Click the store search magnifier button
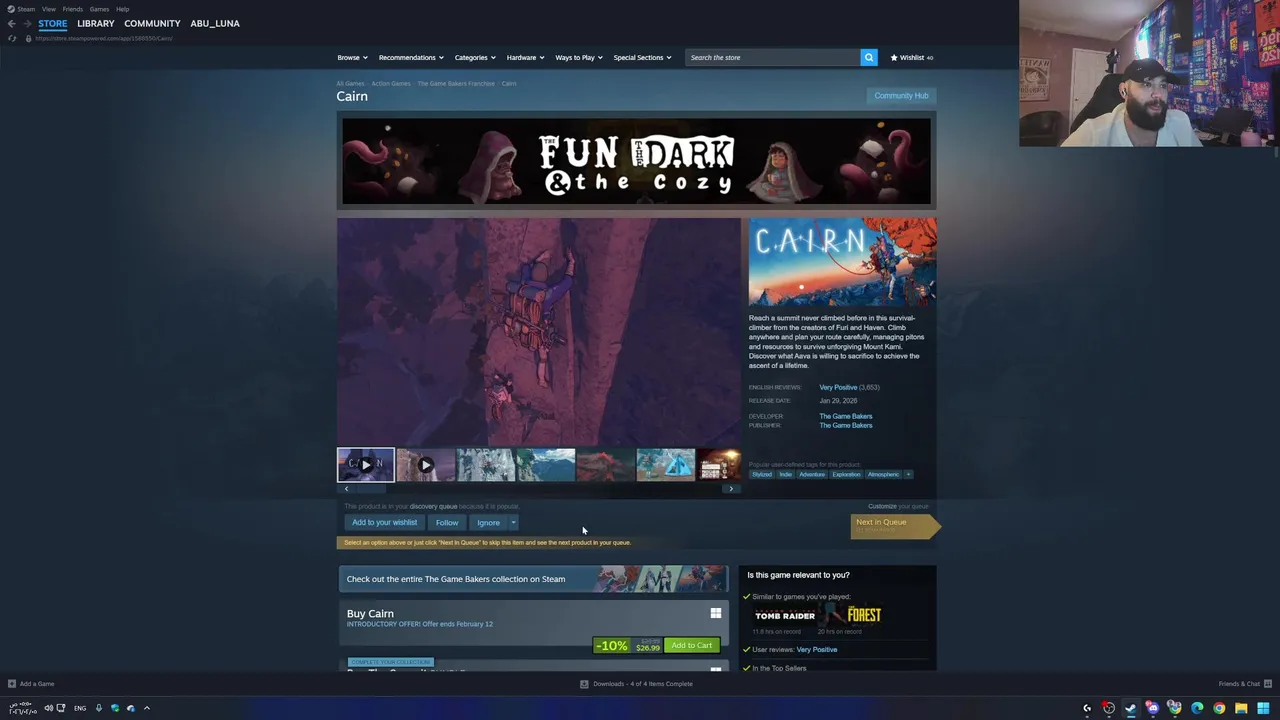Screen dimensions: 1280x720 click(868, 57)
